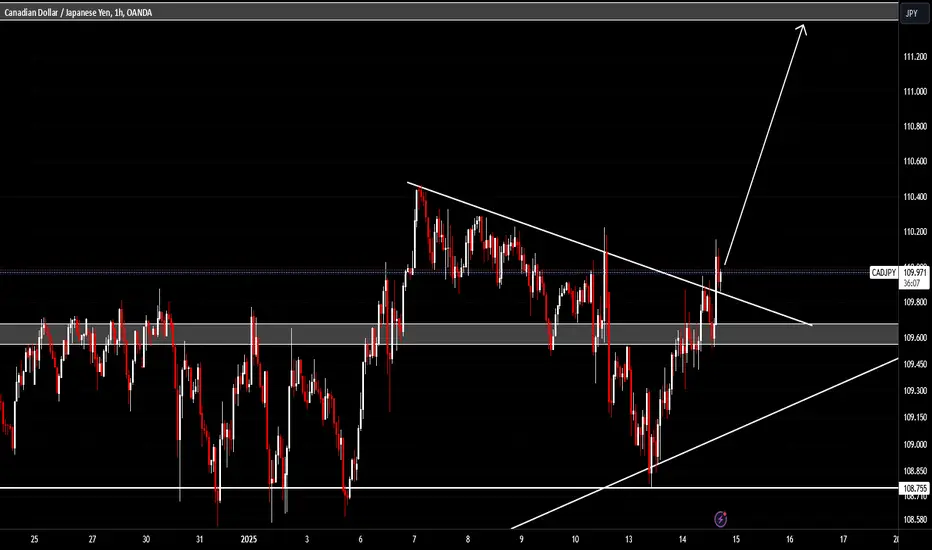Click the 110.200 price scale label
This screenshot has width=932, height=550.
tap(915, 232)
